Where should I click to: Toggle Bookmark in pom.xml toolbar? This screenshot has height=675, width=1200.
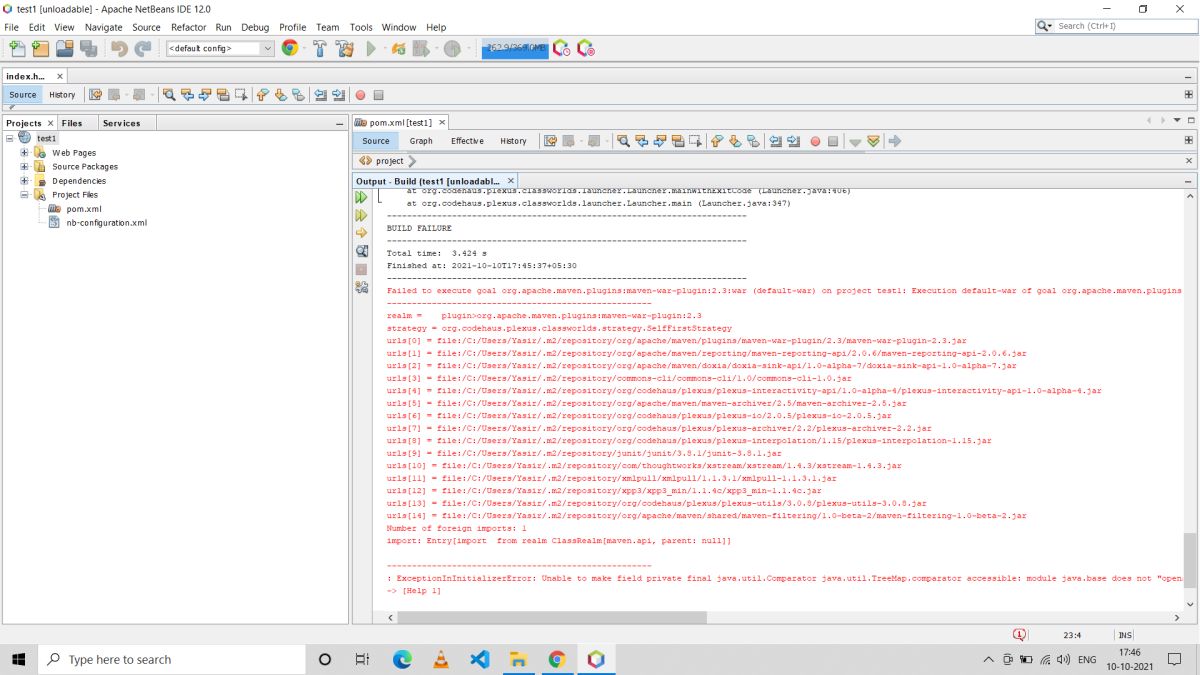tap(753, 141)
